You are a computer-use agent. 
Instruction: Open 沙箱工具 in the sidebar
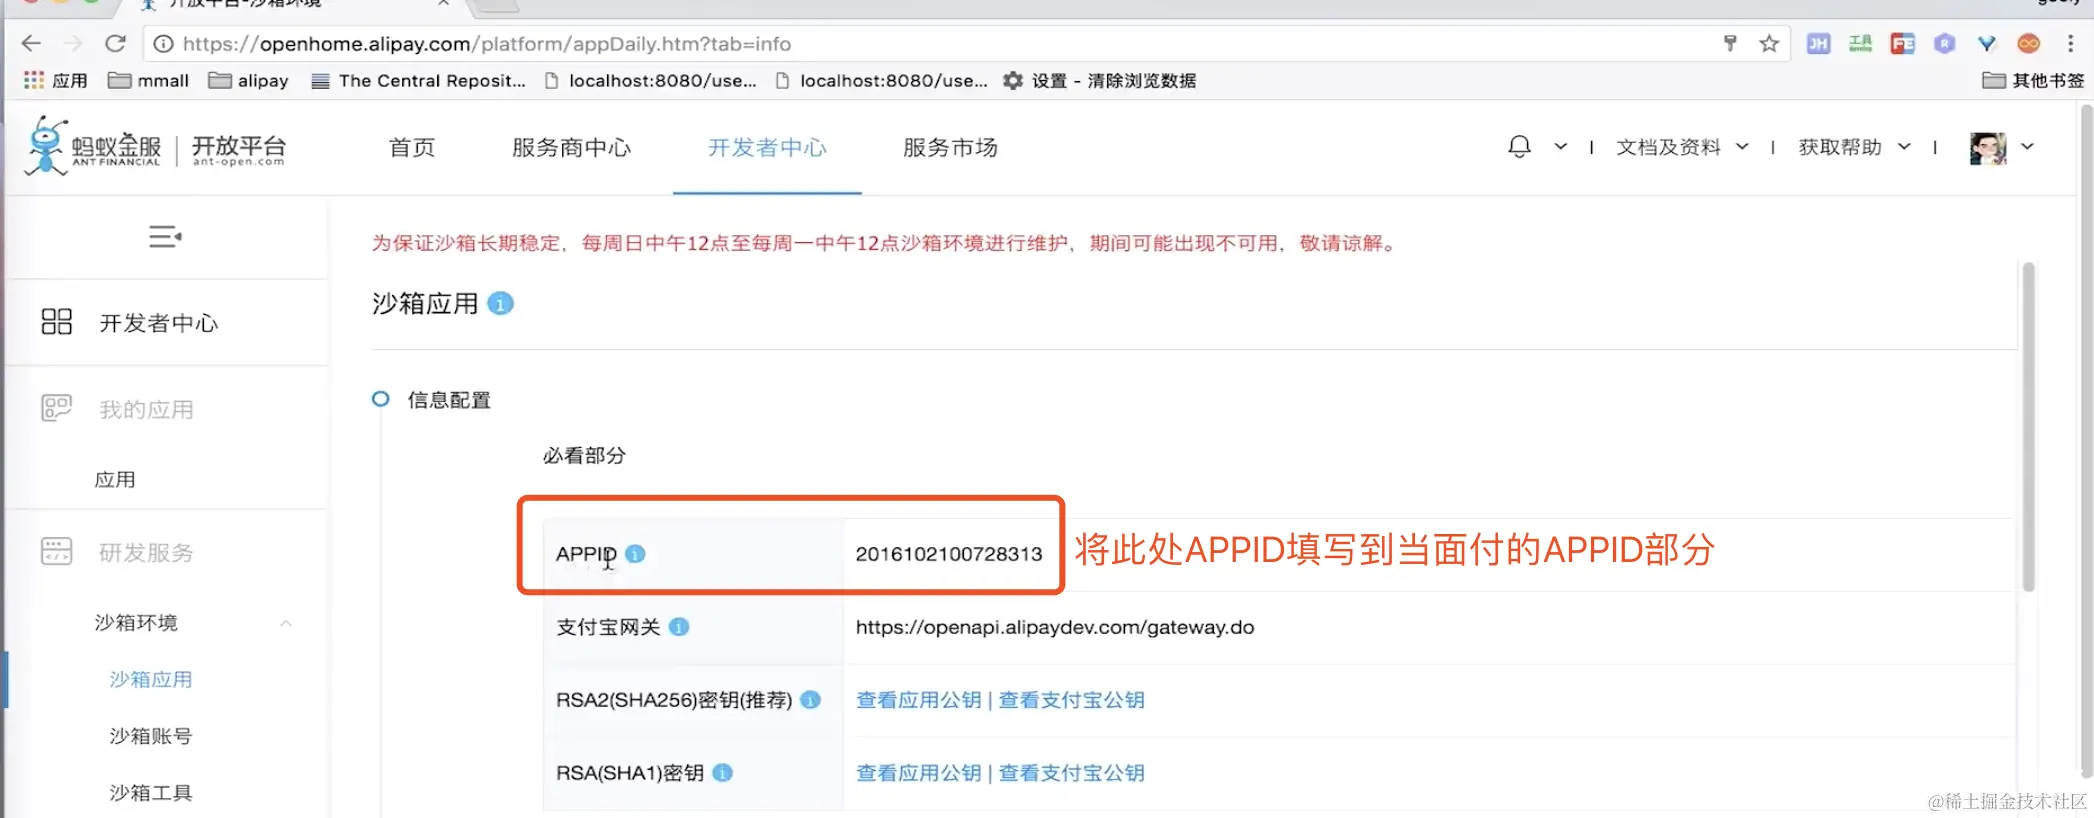pos(150,793)
